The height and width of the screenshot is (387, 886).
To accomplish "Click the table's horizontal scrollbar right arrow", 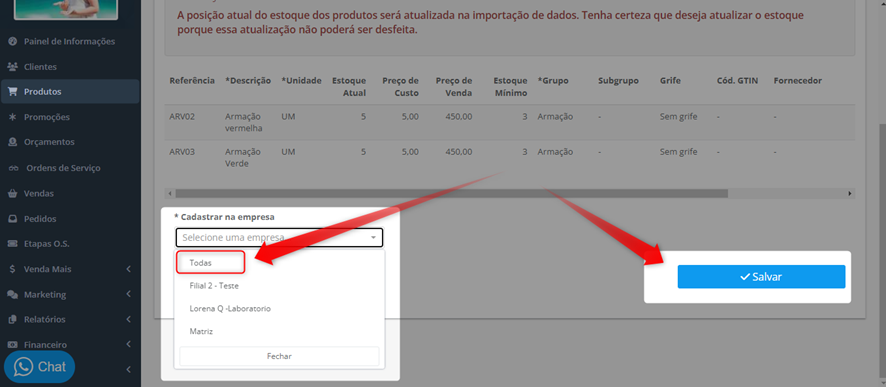I will 849,194.
